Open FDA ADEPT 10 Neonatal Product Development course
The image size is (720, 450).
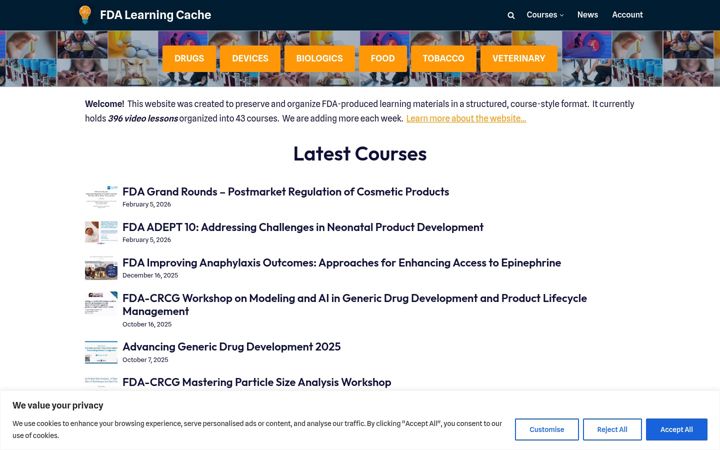303,227
